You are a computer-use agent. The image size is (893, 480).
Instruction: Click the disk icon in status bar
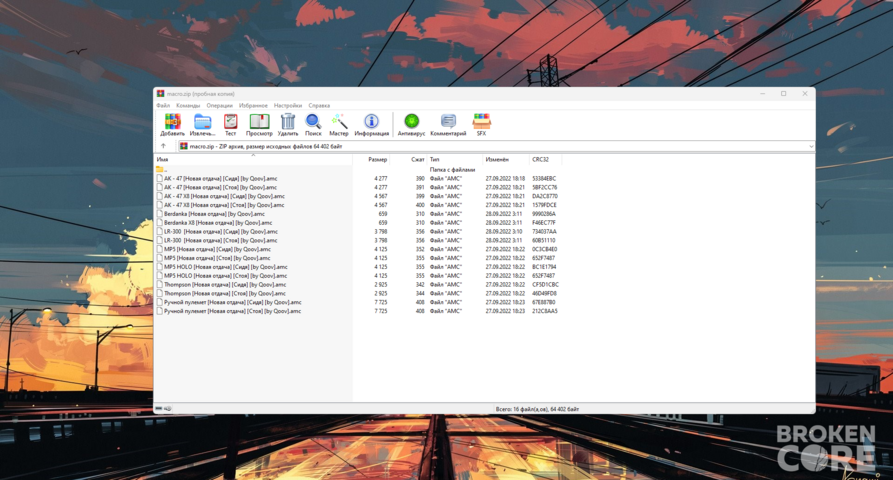pyautogui.click(x=159, y=409)
